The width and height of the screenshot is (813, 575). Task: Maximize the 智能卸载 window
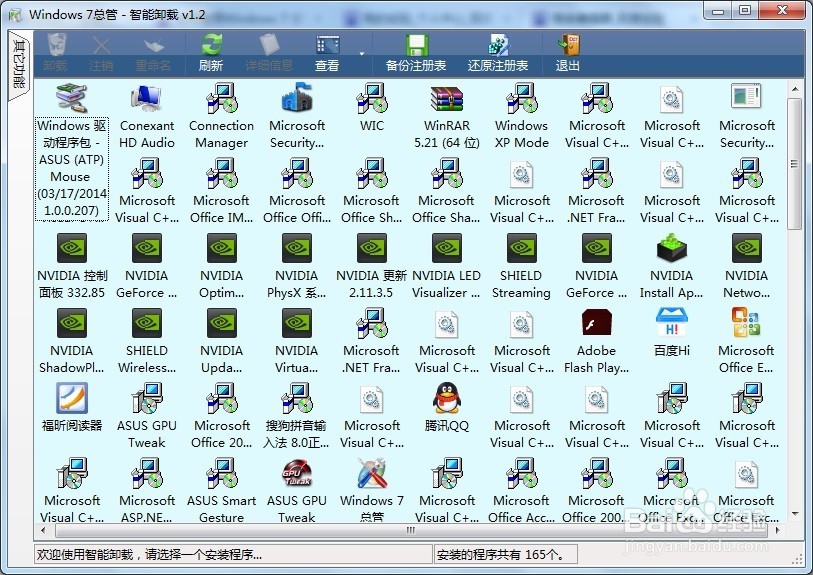click(745, 10)
